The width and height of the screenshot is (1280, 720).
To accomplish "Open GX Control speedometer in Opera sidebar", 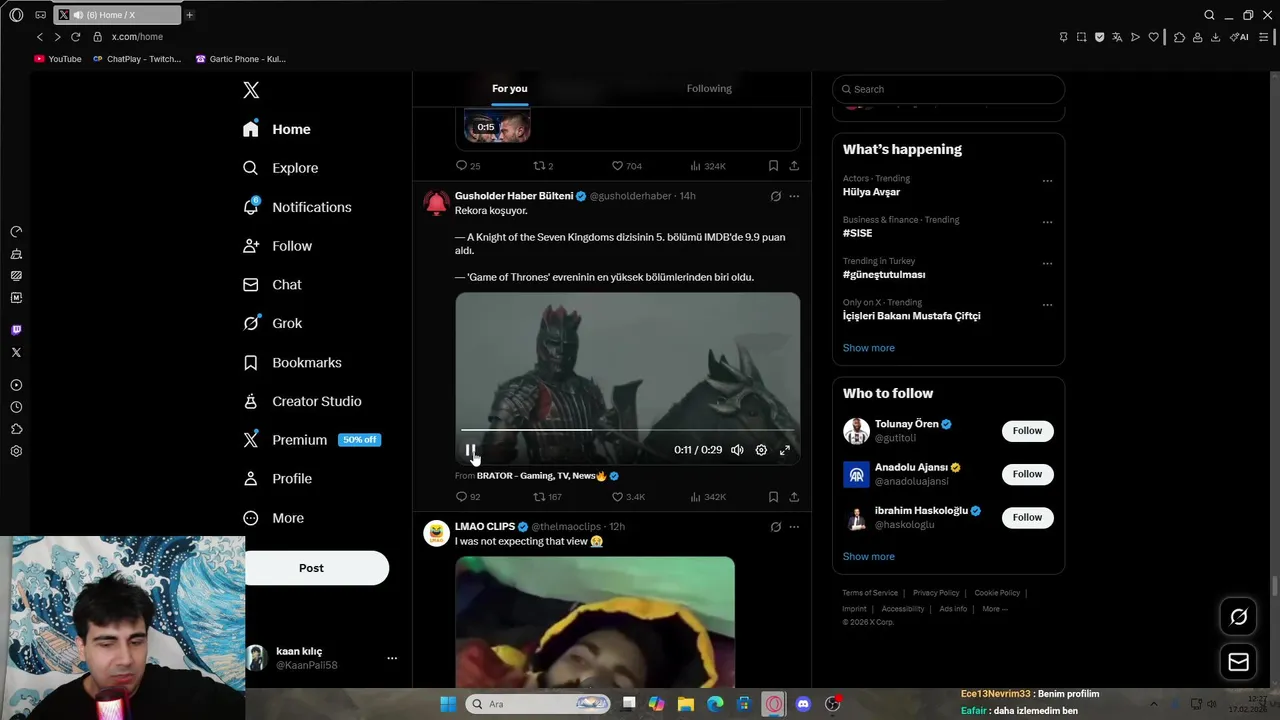I will pyautogui.click(x=16, y=231).
